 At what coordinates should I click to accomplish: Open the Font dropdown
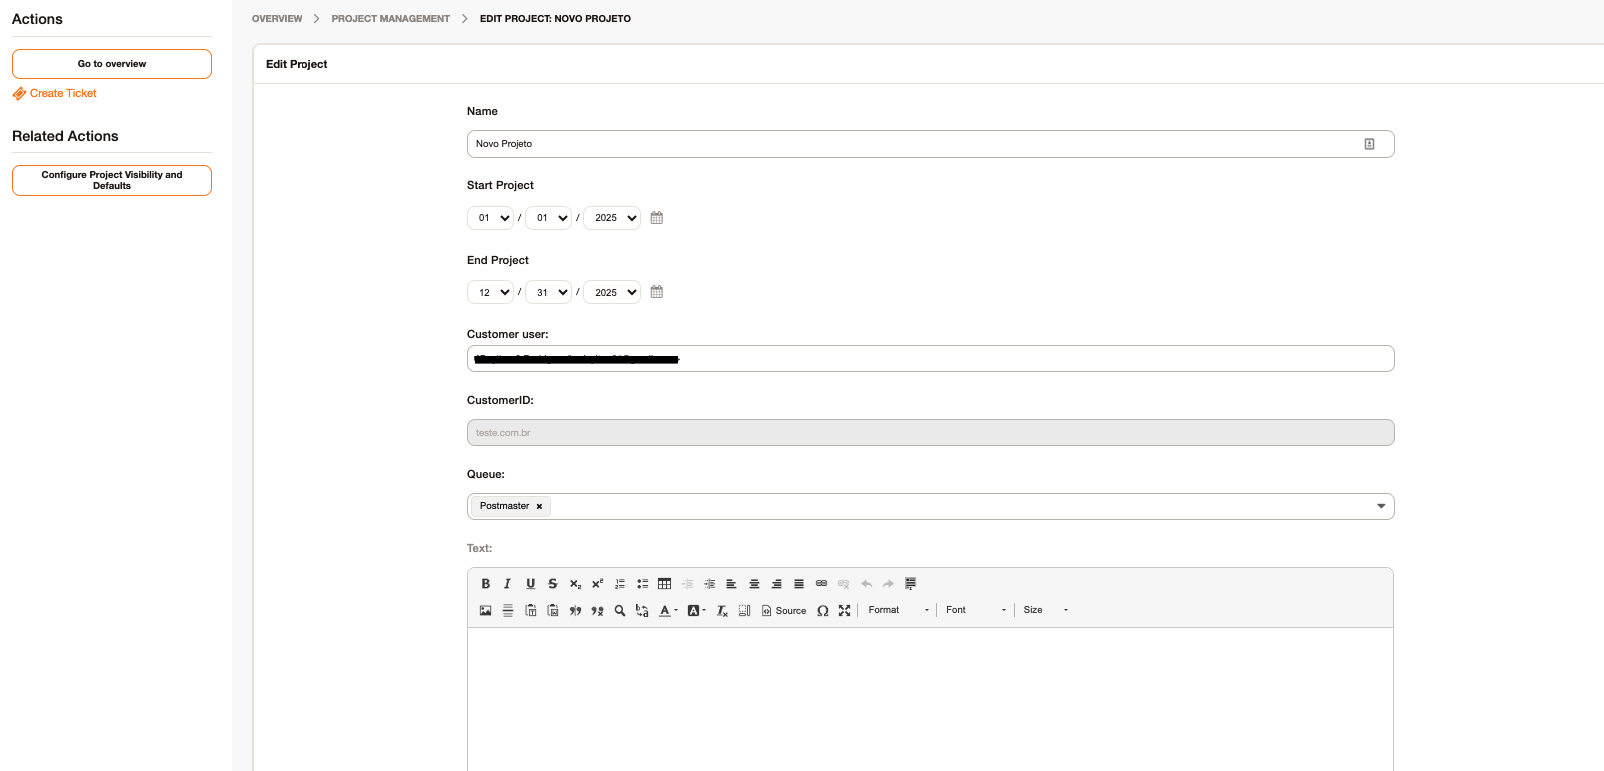[x=975, y=610]
